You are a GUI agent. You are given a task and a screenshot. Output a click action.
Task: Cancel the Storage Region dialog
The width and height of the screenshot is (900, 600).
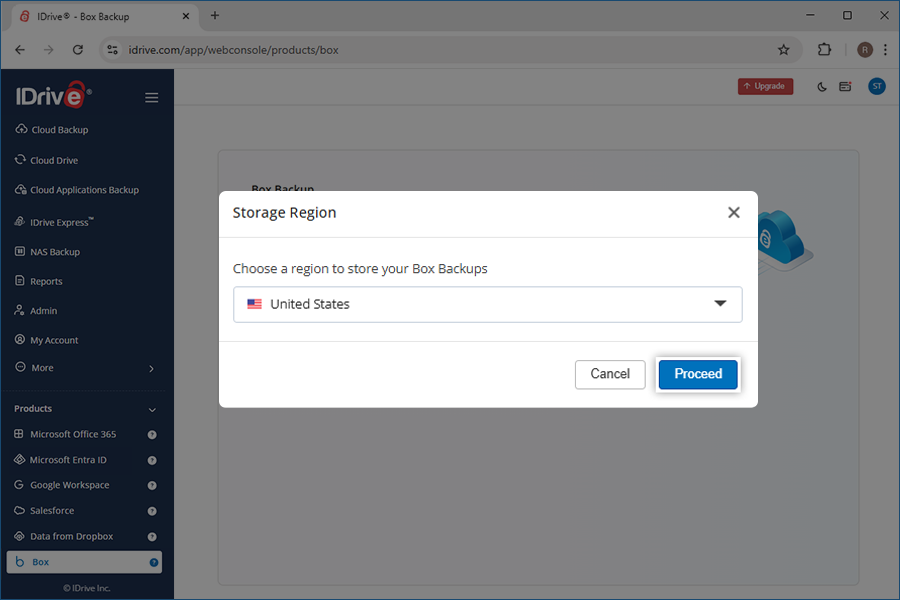click(x=610, y=374)
